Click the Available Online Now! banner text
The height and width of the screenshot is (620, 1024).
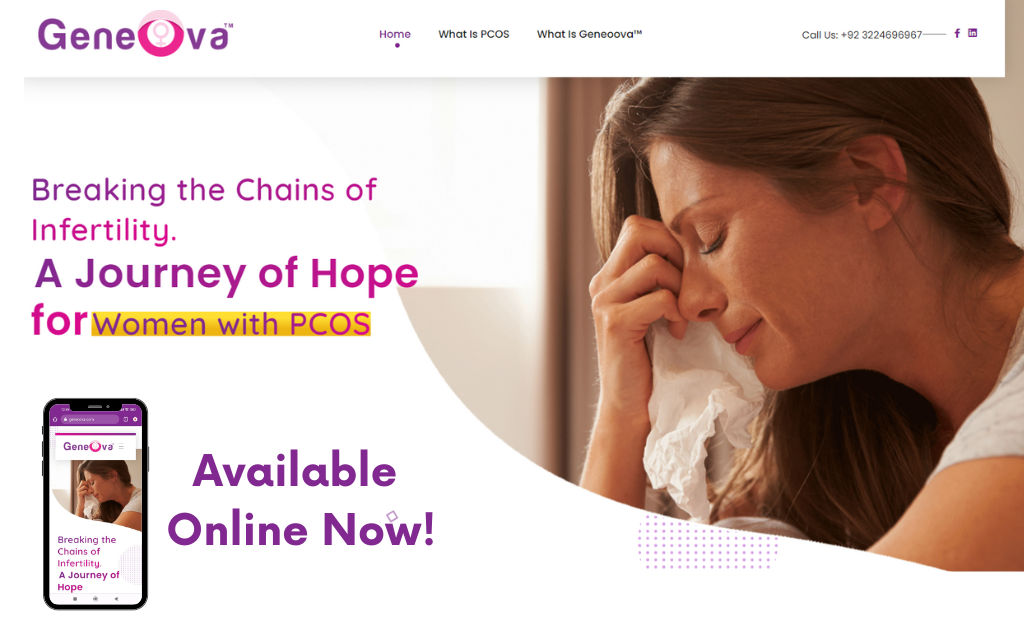pos(300,500)
